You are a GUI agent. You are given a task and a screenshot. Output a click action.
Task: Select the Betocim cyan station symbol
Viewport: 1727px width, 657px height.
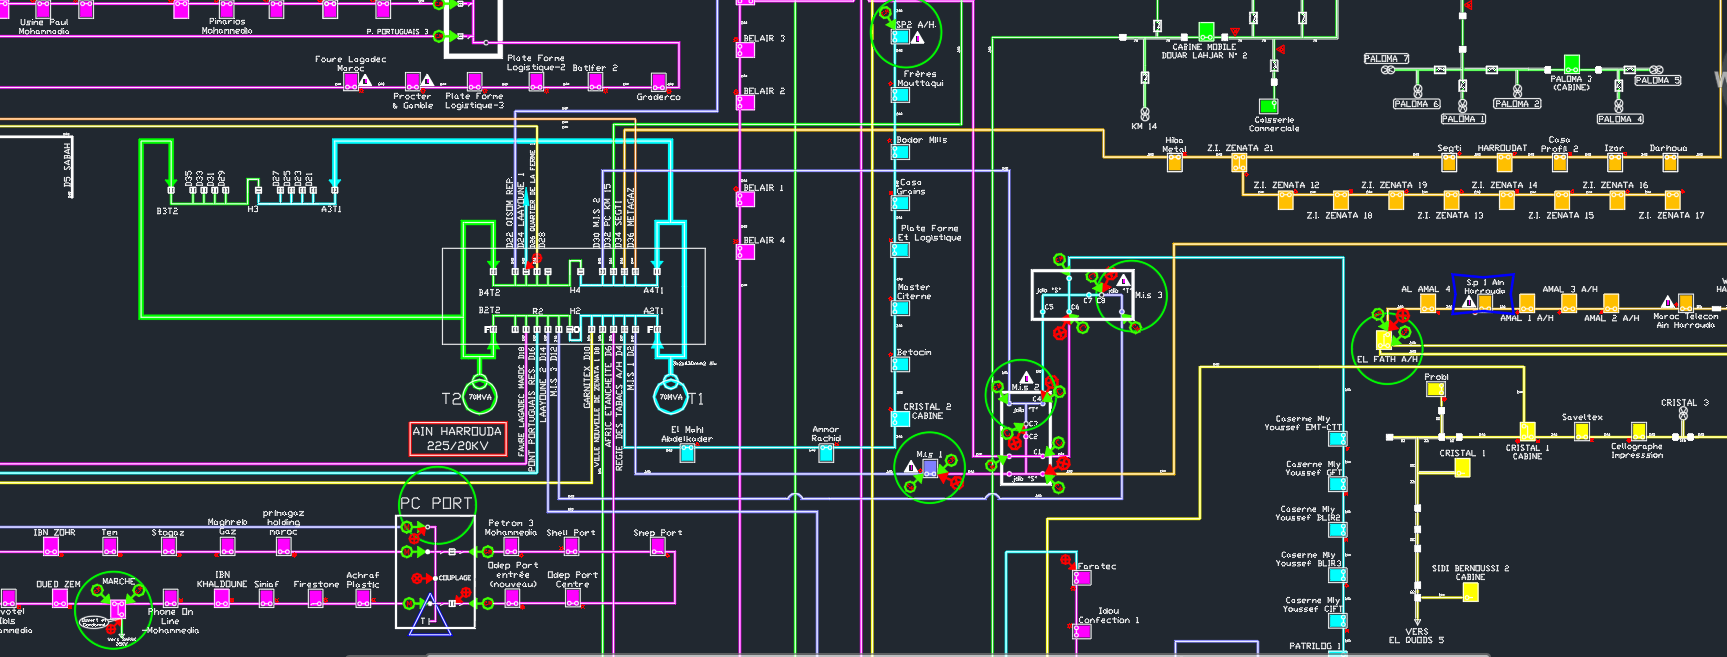point(900,364)
